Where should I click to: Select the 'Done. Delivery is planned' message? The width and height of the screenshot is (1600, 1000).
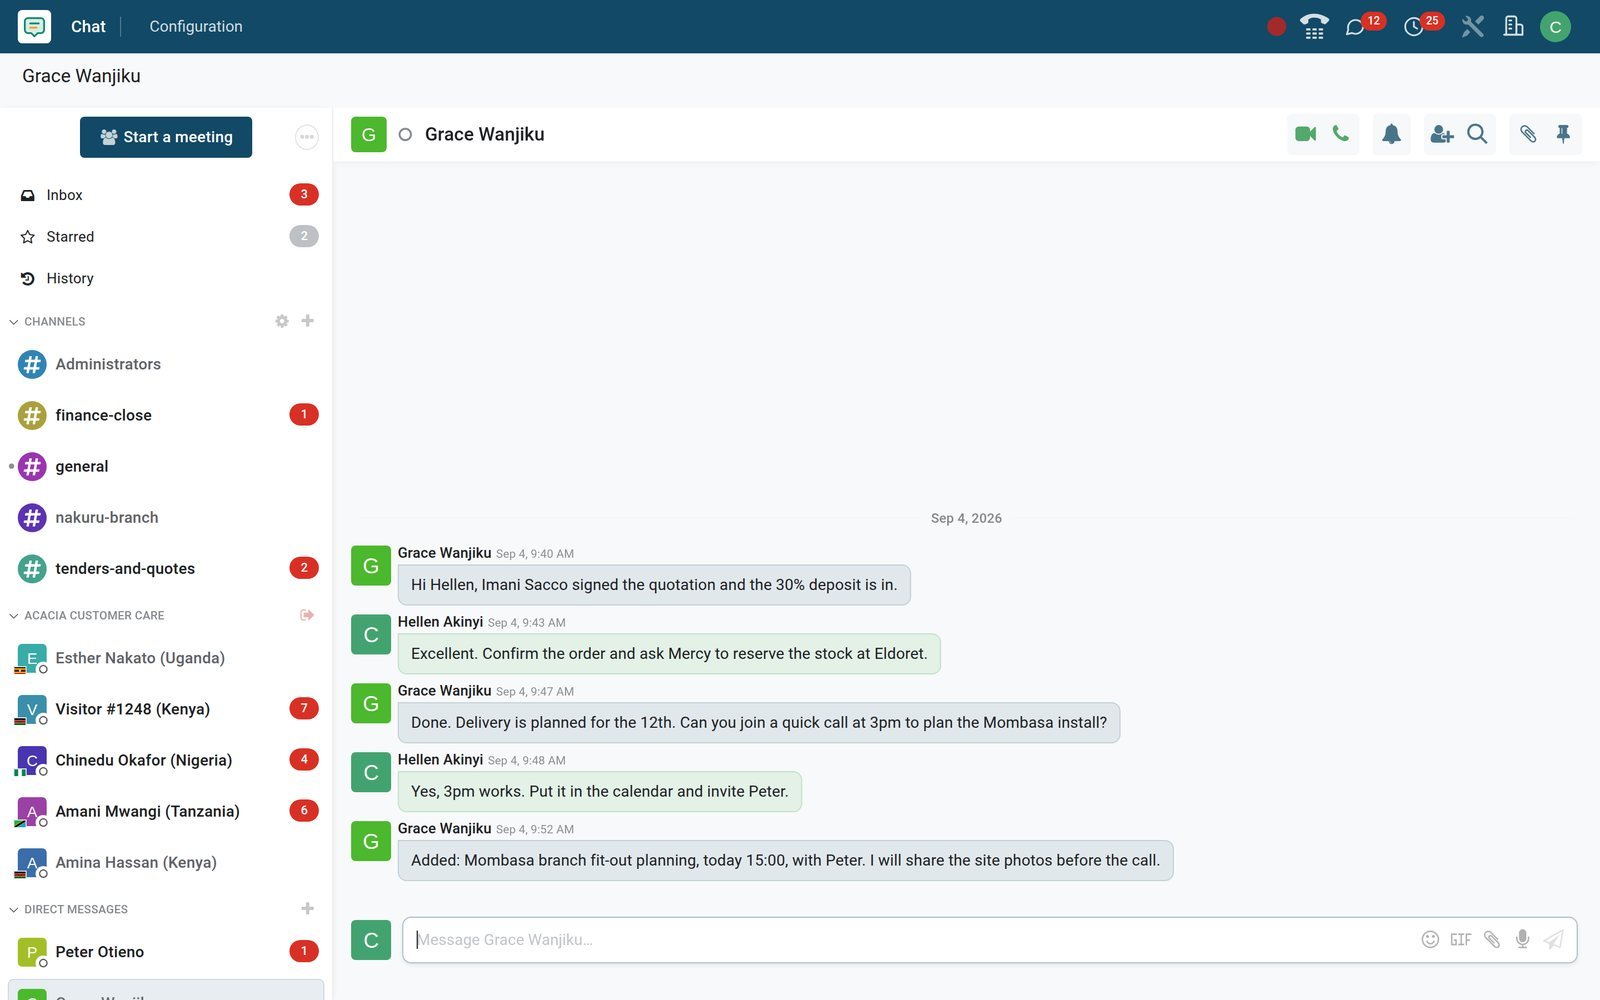759,723
